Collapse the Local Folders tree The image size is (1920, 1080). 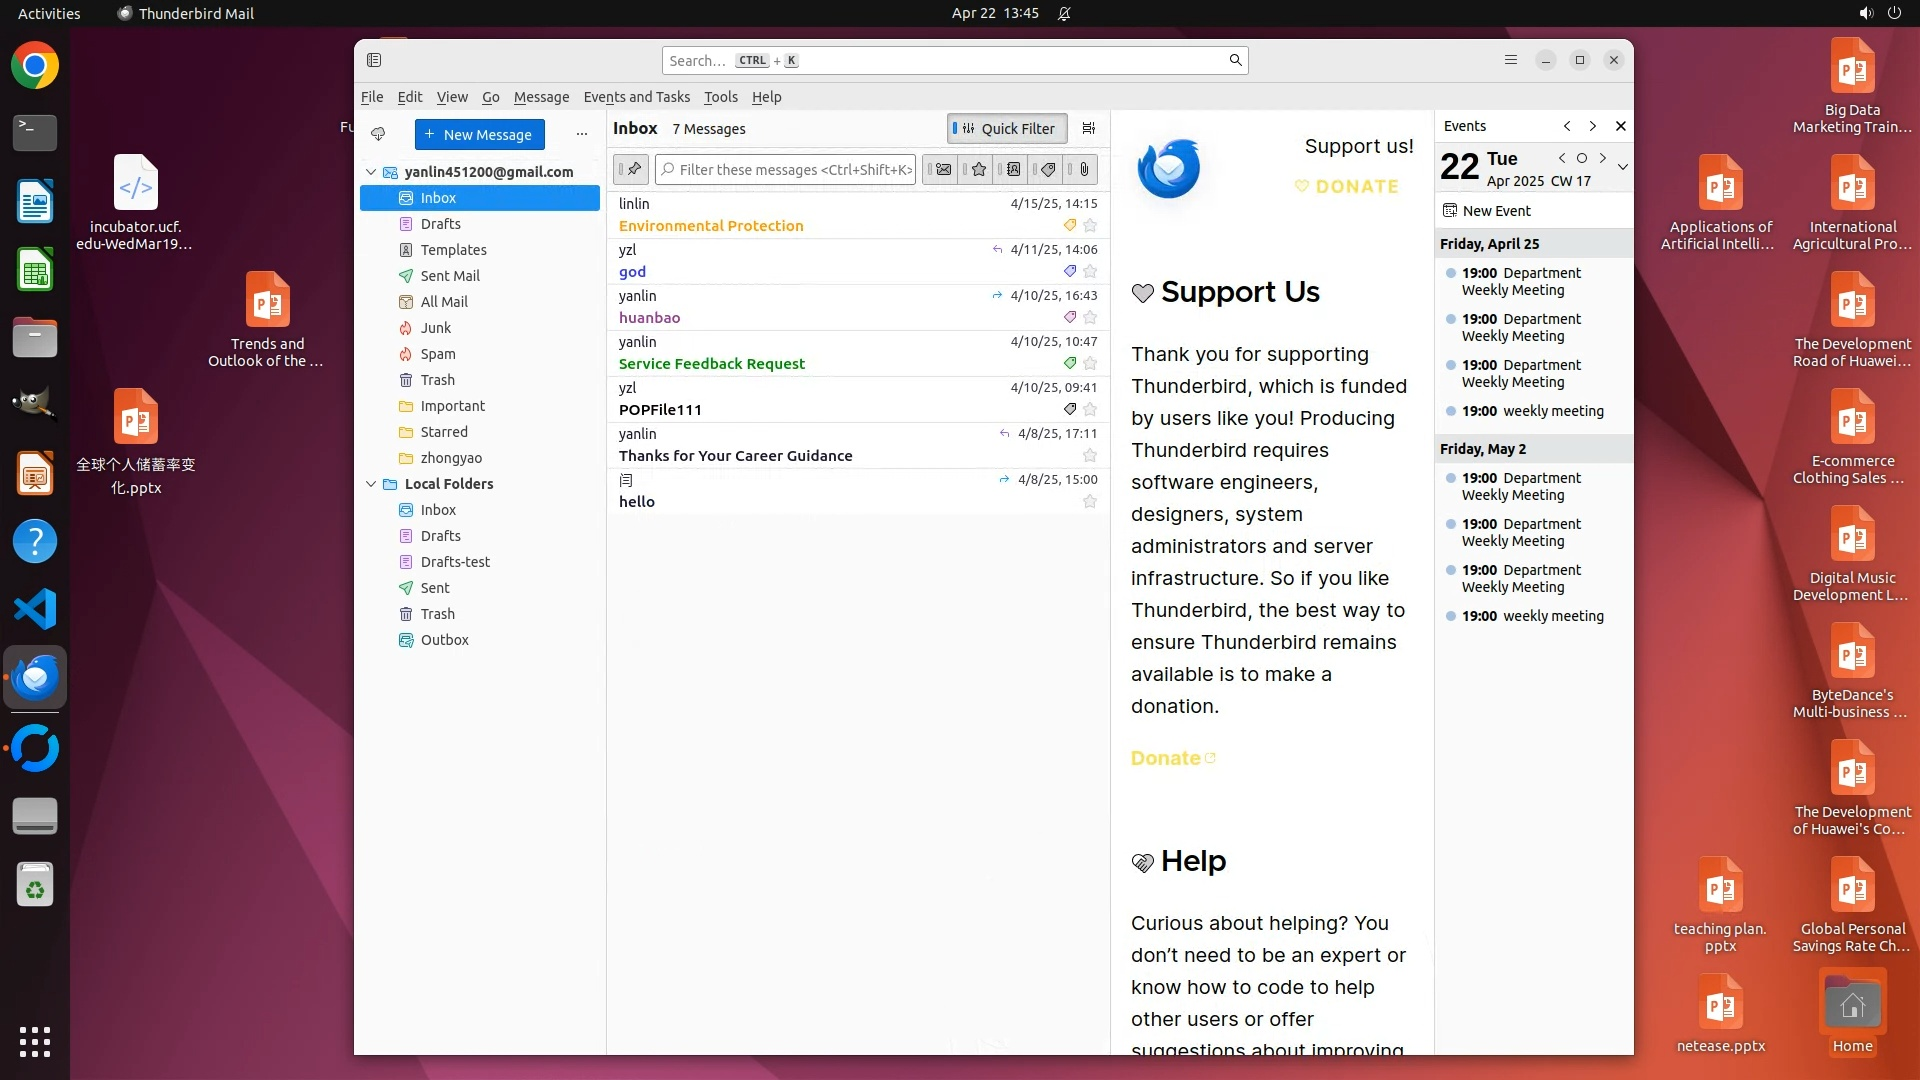pos(371,484)
